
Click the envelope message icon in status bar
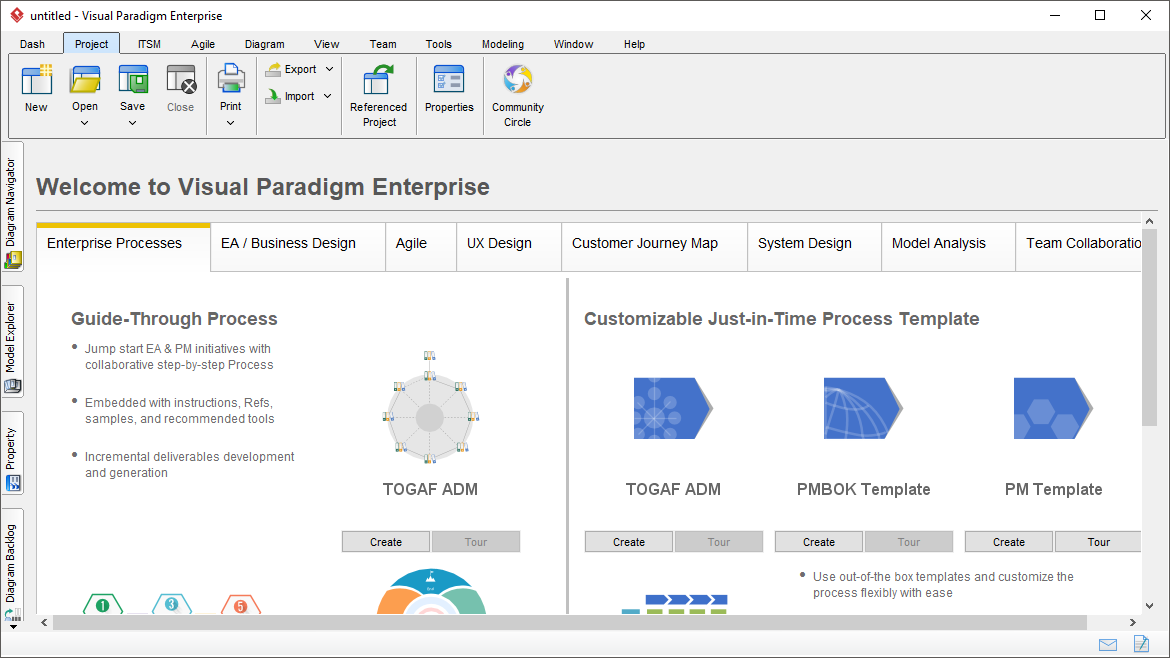coord(1108,645)
